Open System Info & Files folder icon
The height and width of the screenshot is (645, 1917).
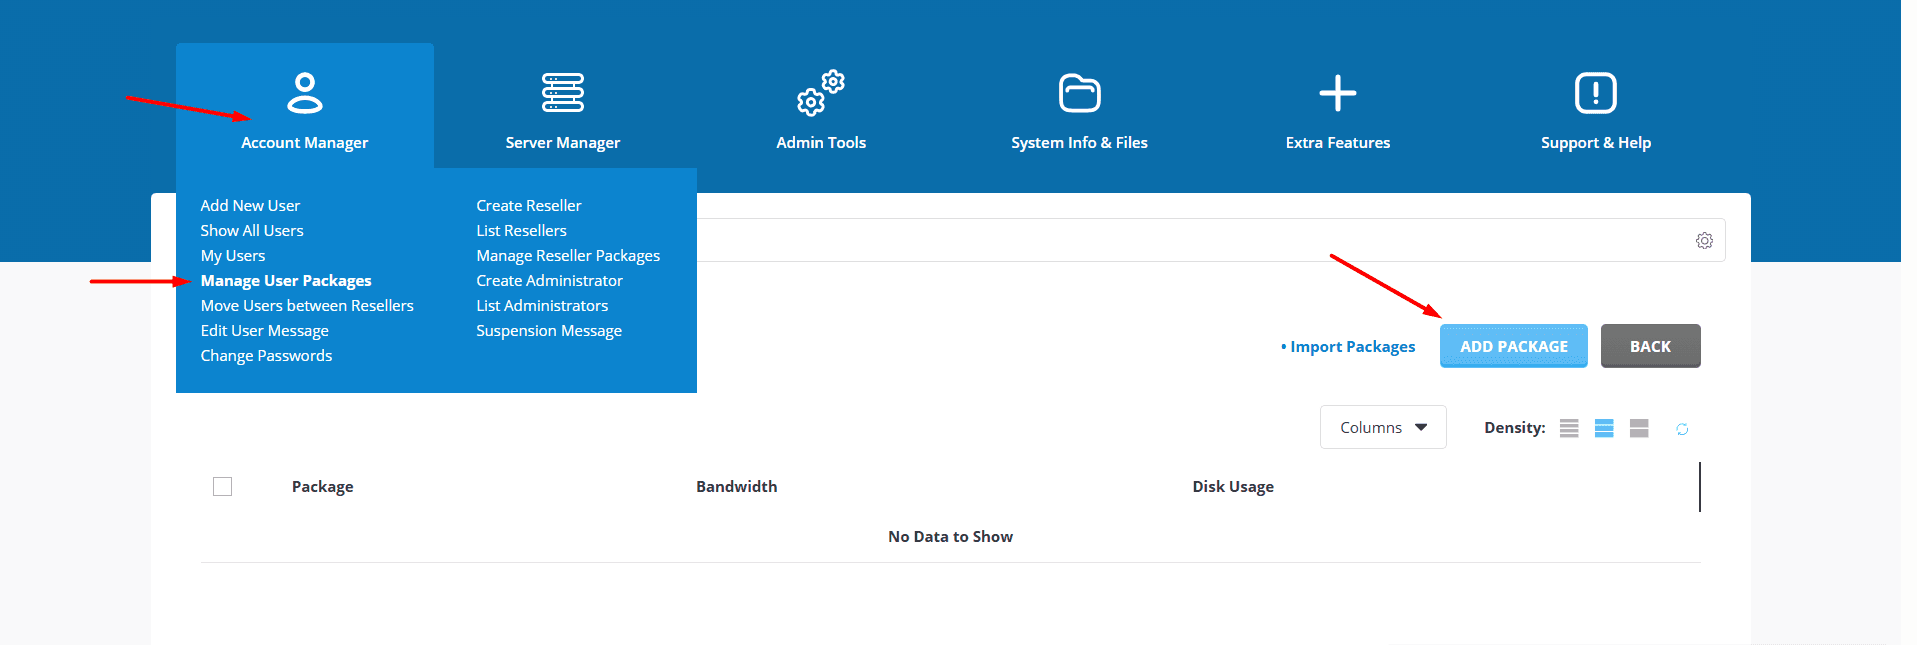tap(1079, 93)
